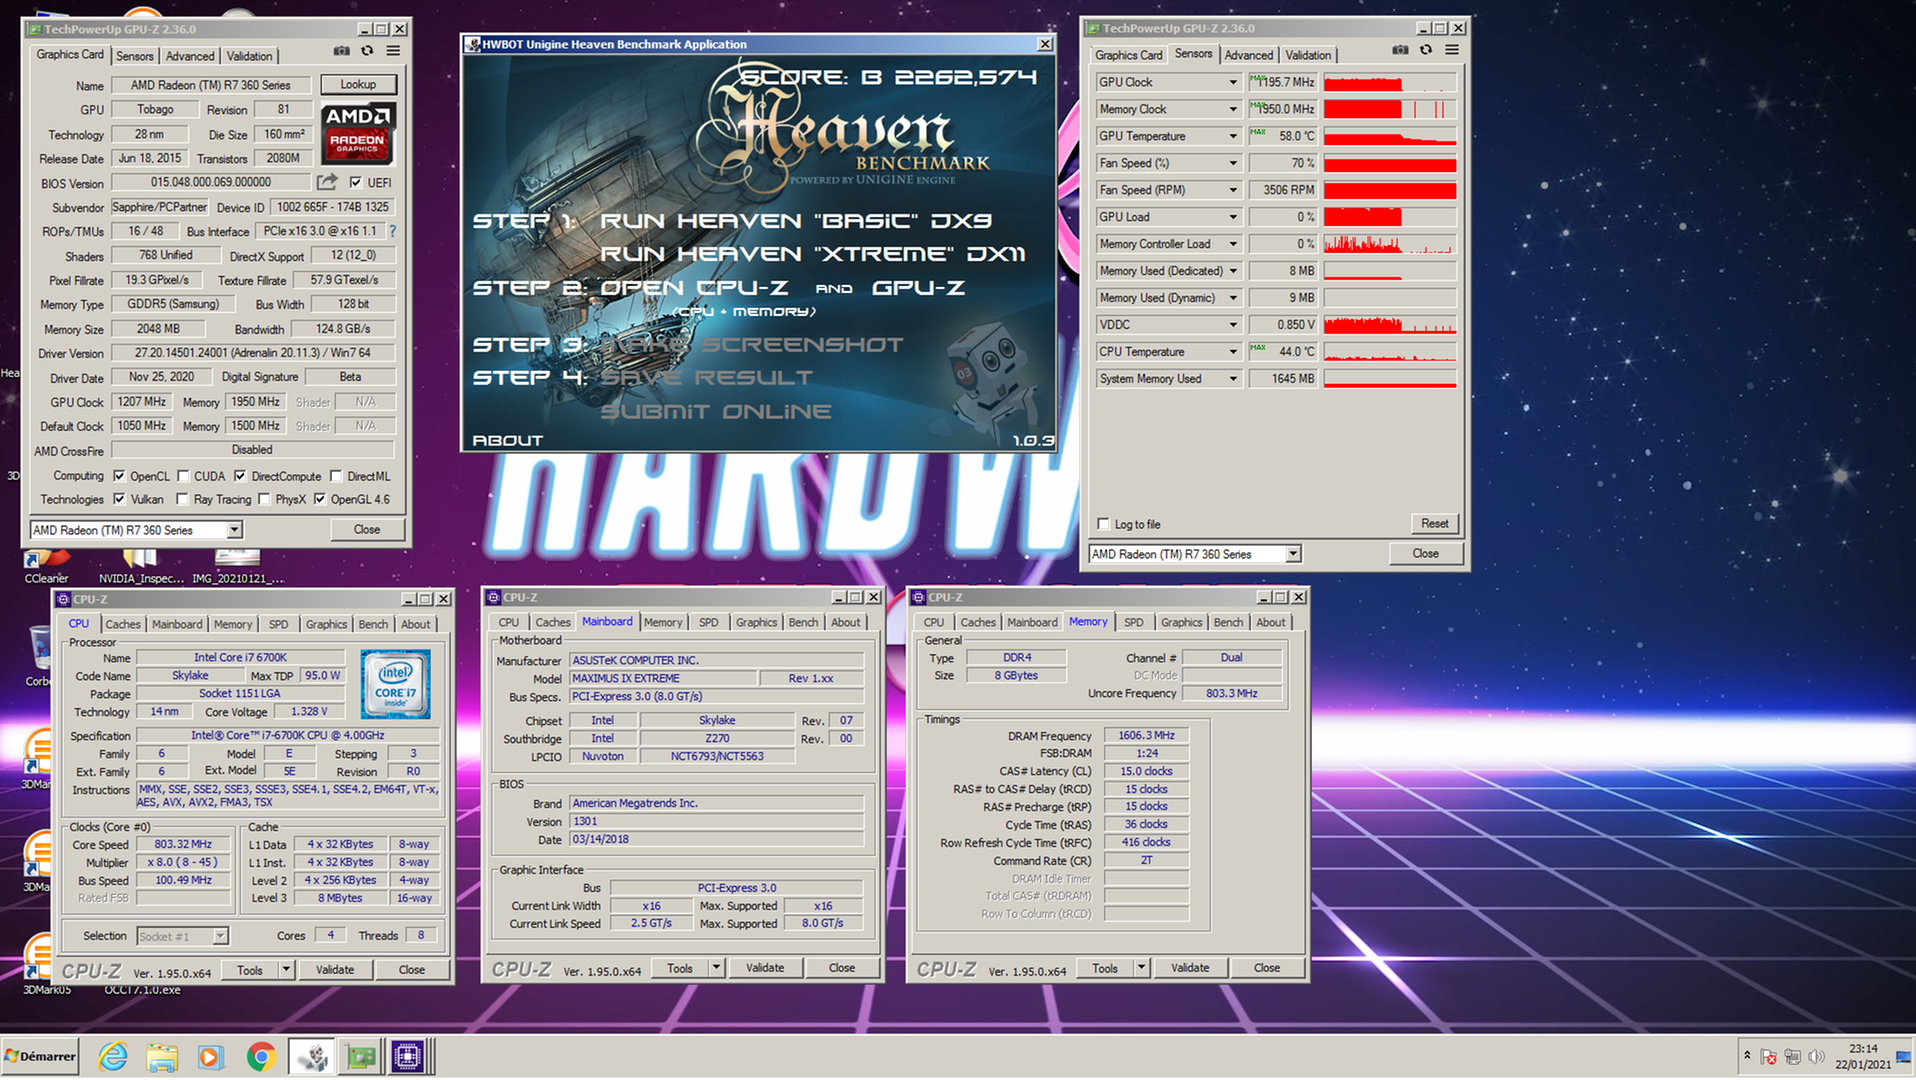Toggle the CUDA checkbox
Viewport: 1916px width, 1080px height.
click(x=183, y=476)
